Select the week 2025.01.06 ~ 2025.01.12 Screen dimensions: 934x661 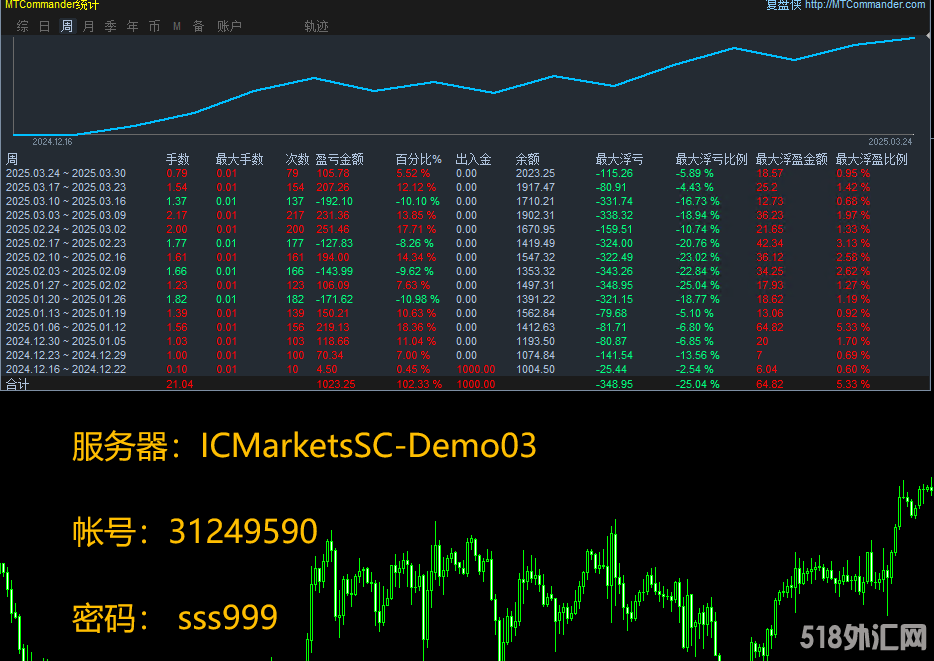click(x=465, y=327)
